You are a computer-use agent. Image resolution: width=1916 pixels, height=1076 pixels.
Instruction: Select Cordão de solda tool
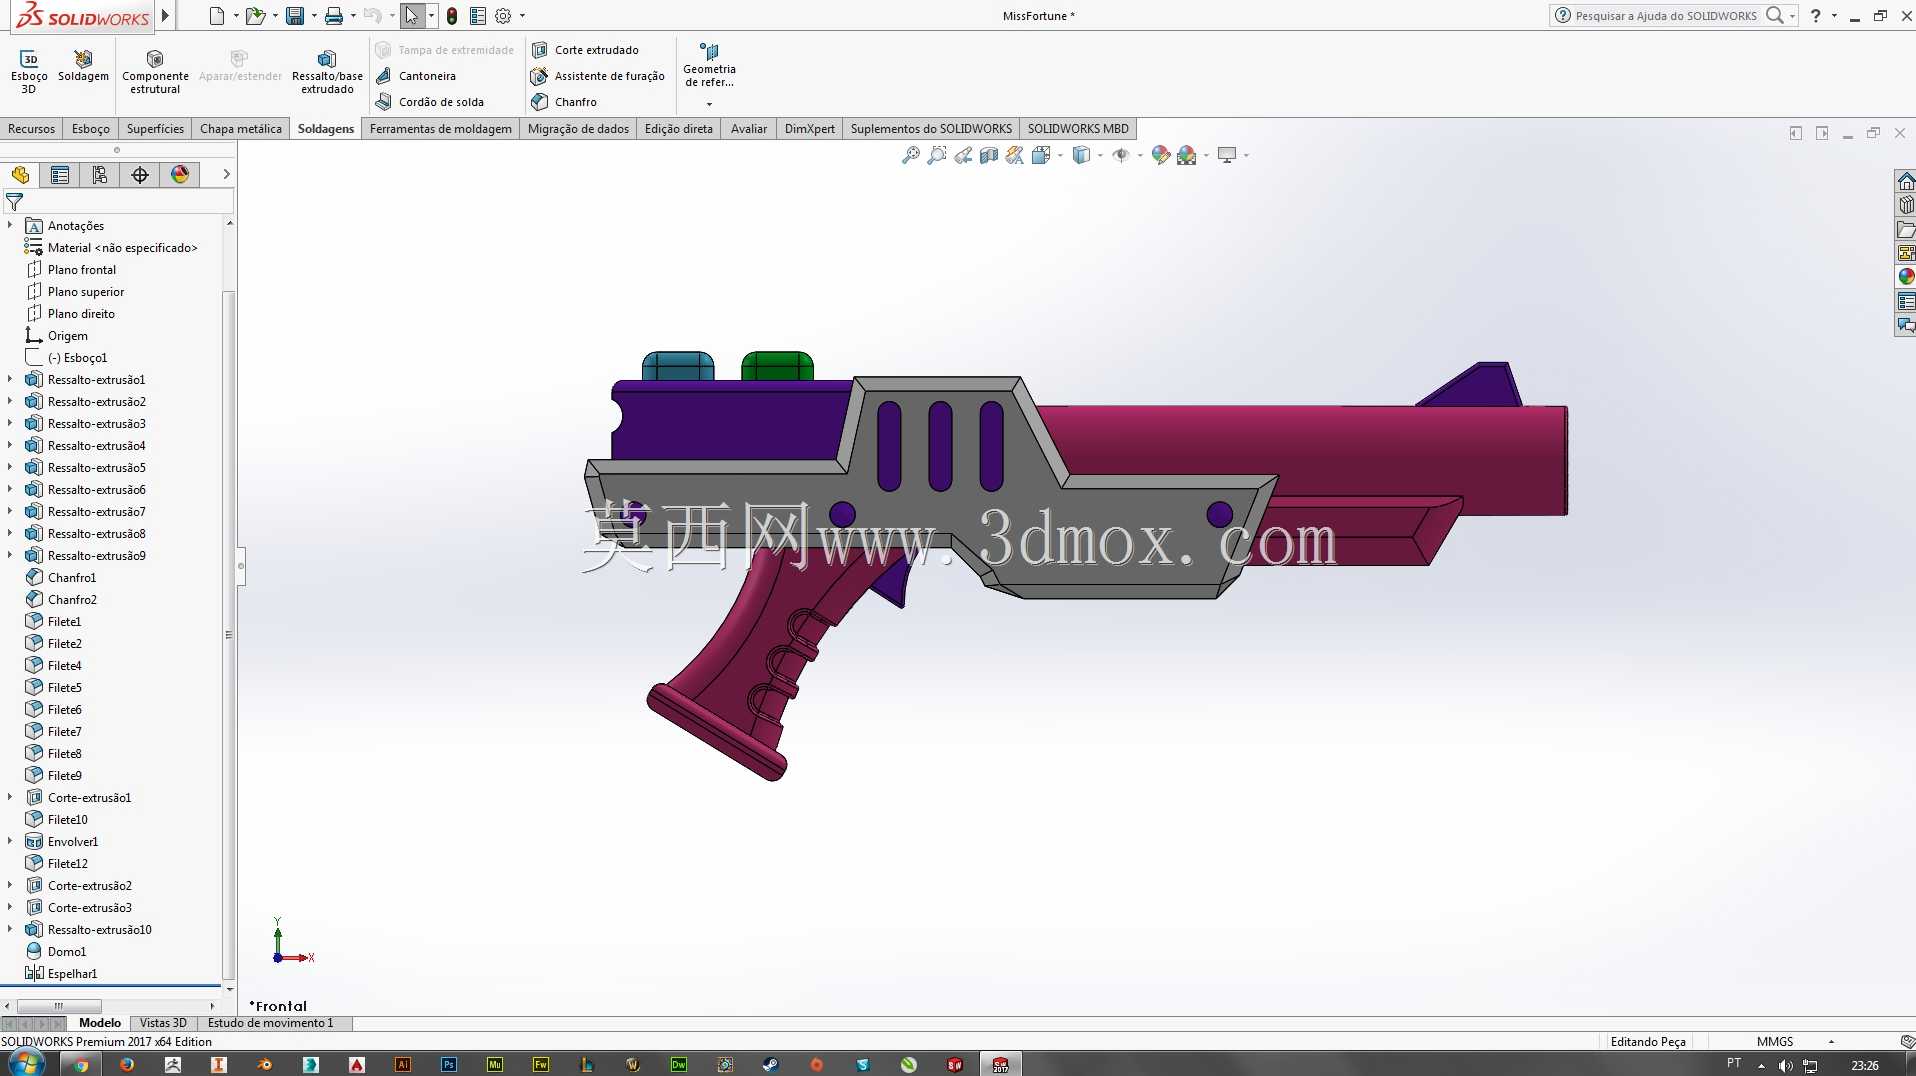tap(430, 102)
